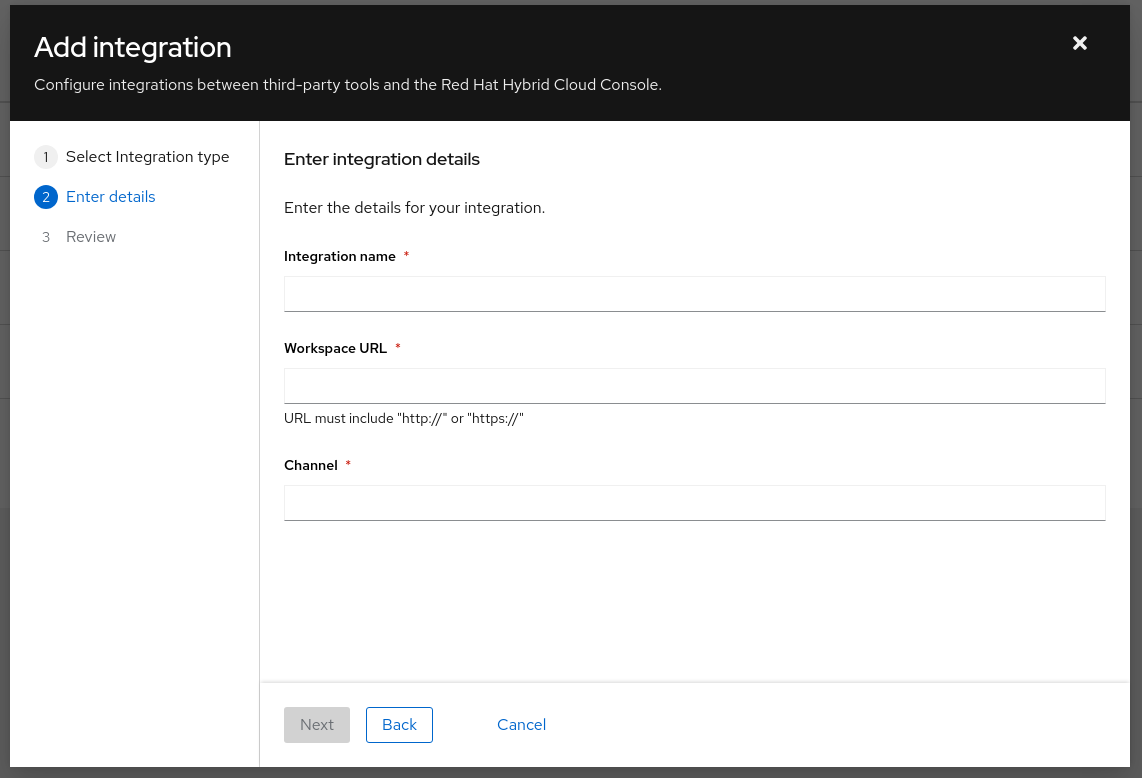Click the step 3 number indicator
This screenshot has height=778, width=1142.
(x=45, y=237)
